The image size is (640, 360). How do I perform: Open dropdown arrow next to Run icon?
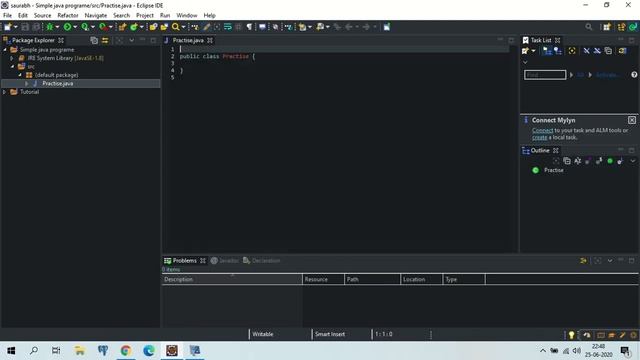coord(75,27)
